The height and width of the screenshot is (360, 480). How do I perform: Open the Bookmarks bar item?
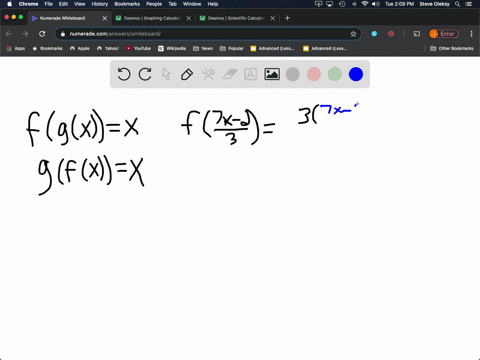pos(47,48)
